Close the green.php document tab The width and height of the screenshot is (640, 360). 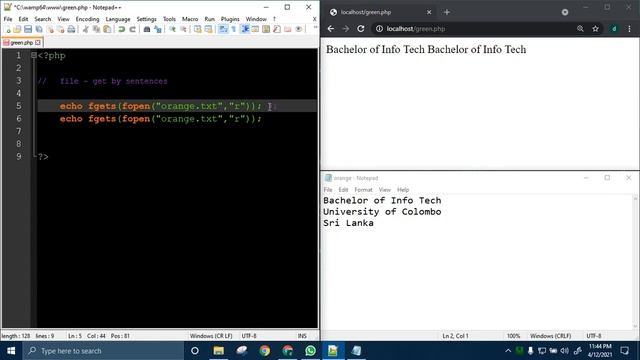(38, 42)
